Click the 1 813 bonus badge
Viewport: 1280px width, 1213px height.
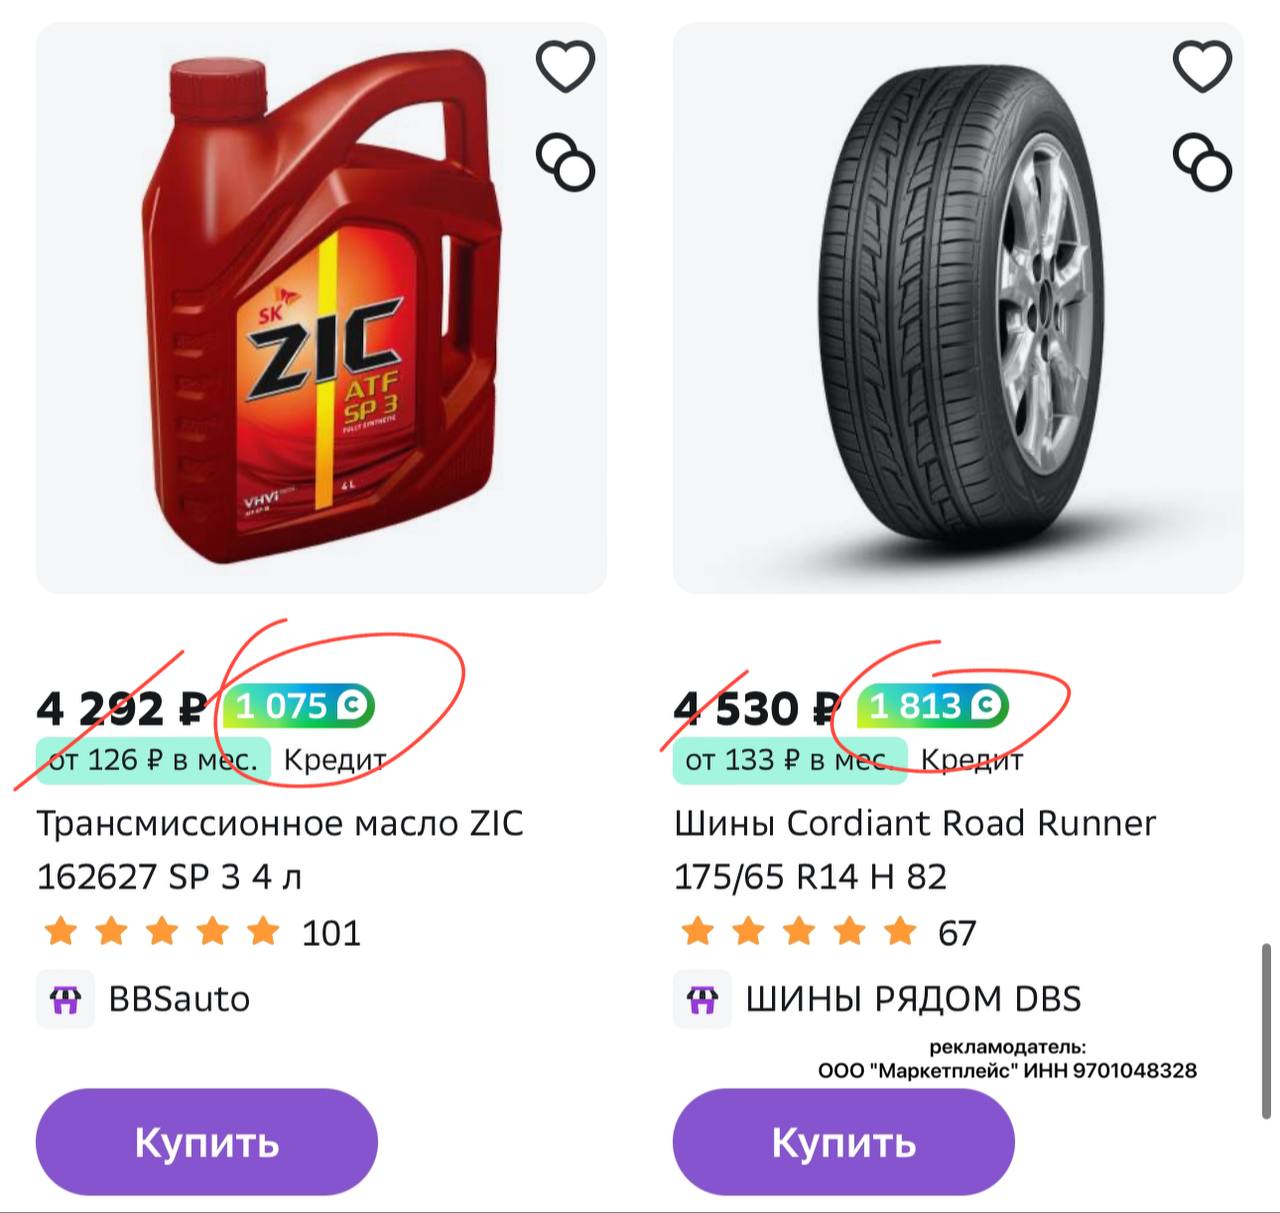pyautogui.click(x=934, y=707)
